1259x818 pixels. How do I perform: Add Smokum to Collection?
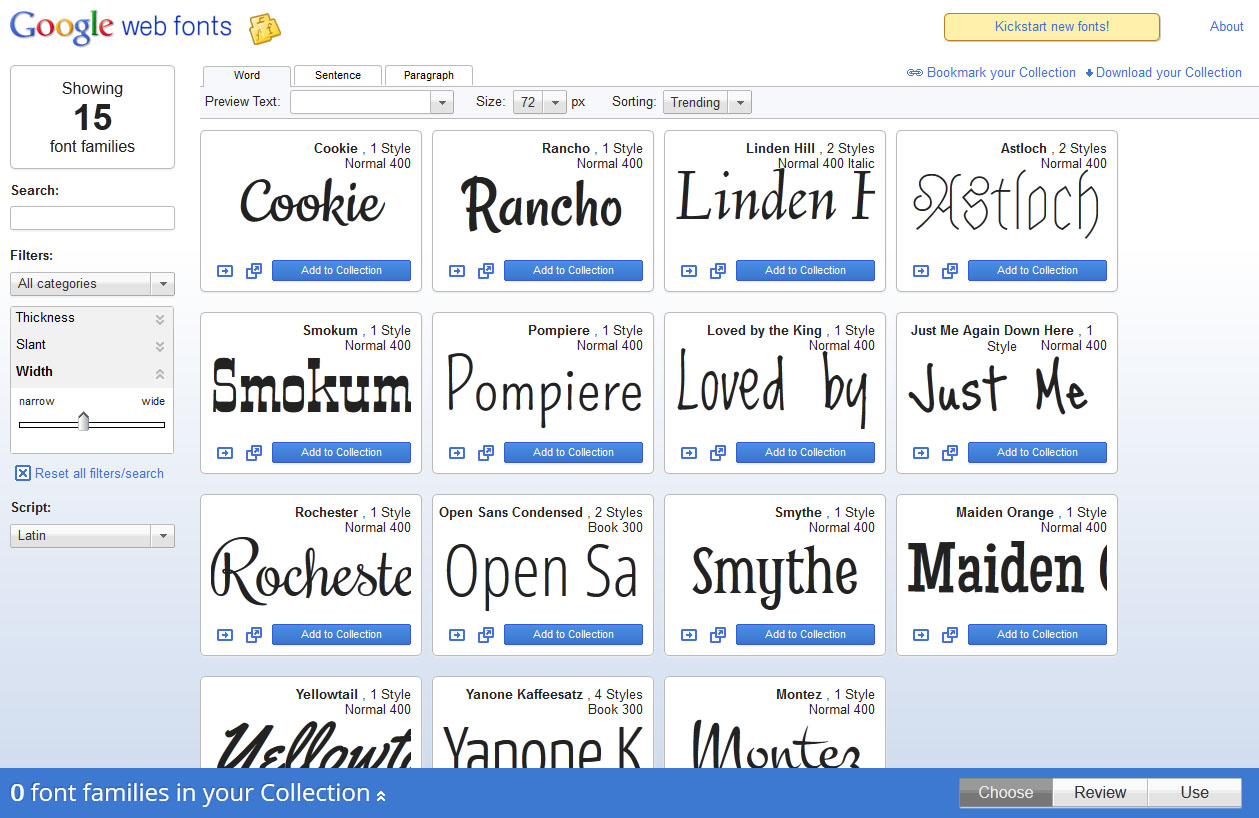click(341, 453)
